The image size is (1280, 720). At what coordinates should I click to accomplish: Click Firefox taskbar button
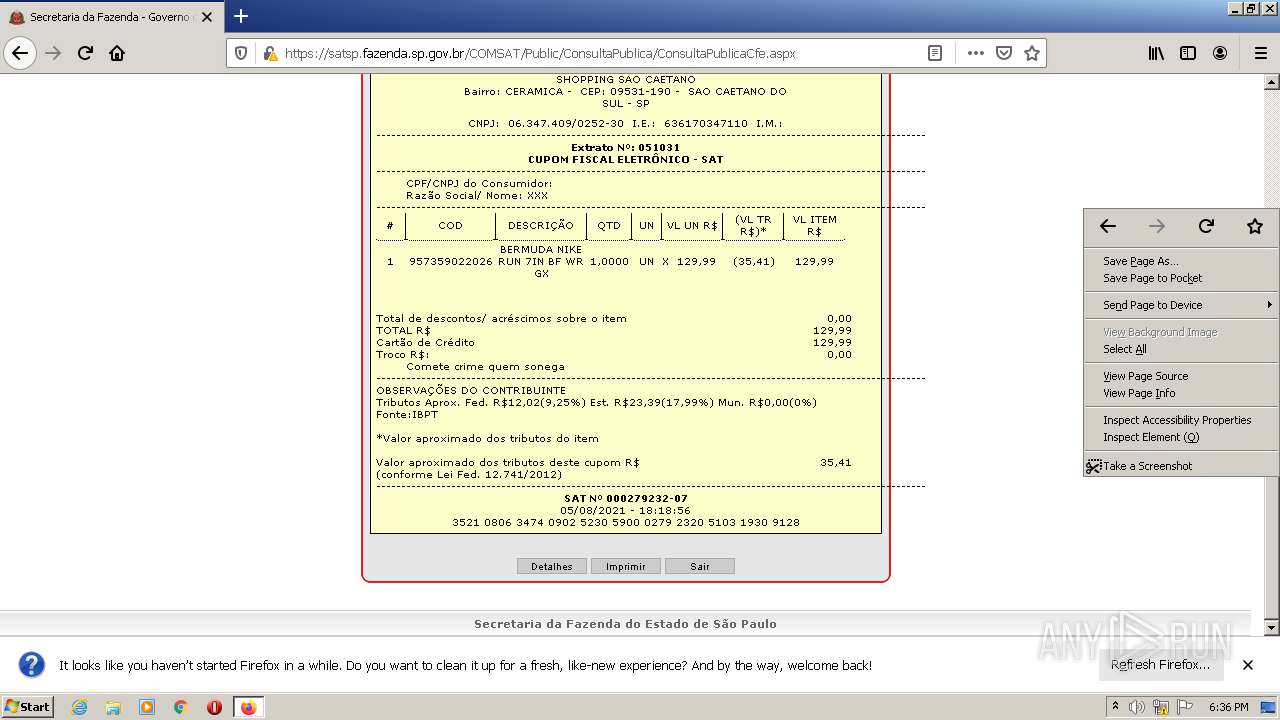[248, 707]
